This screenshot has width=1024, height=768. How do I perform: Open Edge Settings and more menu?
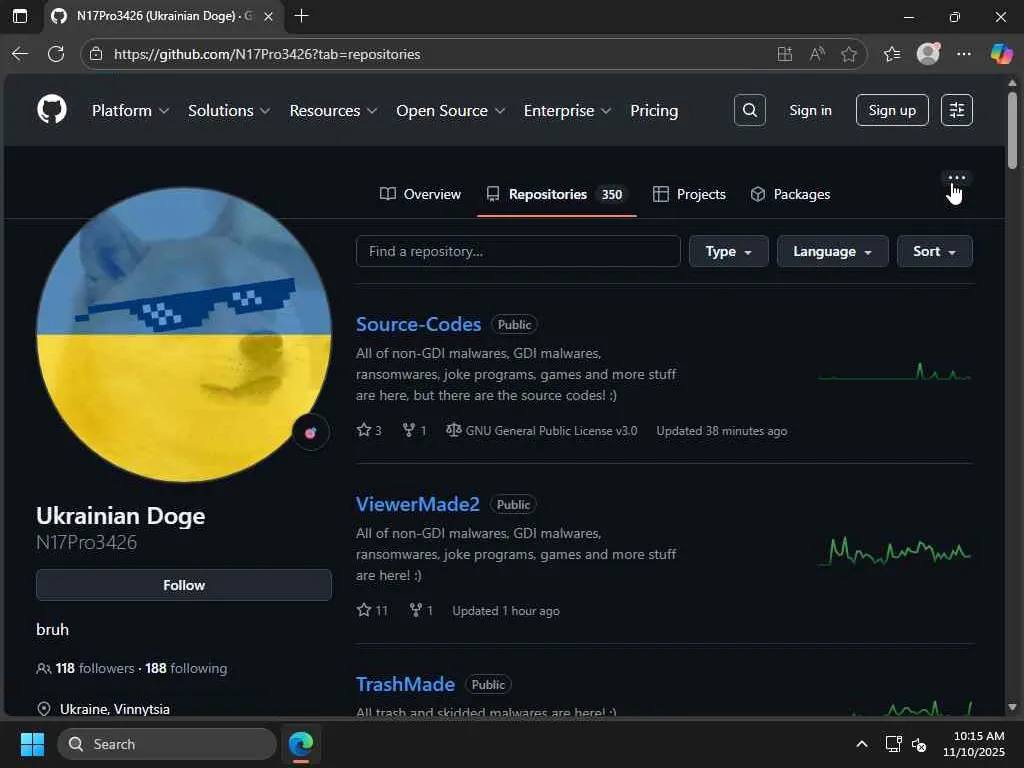[x=964, y=54]
